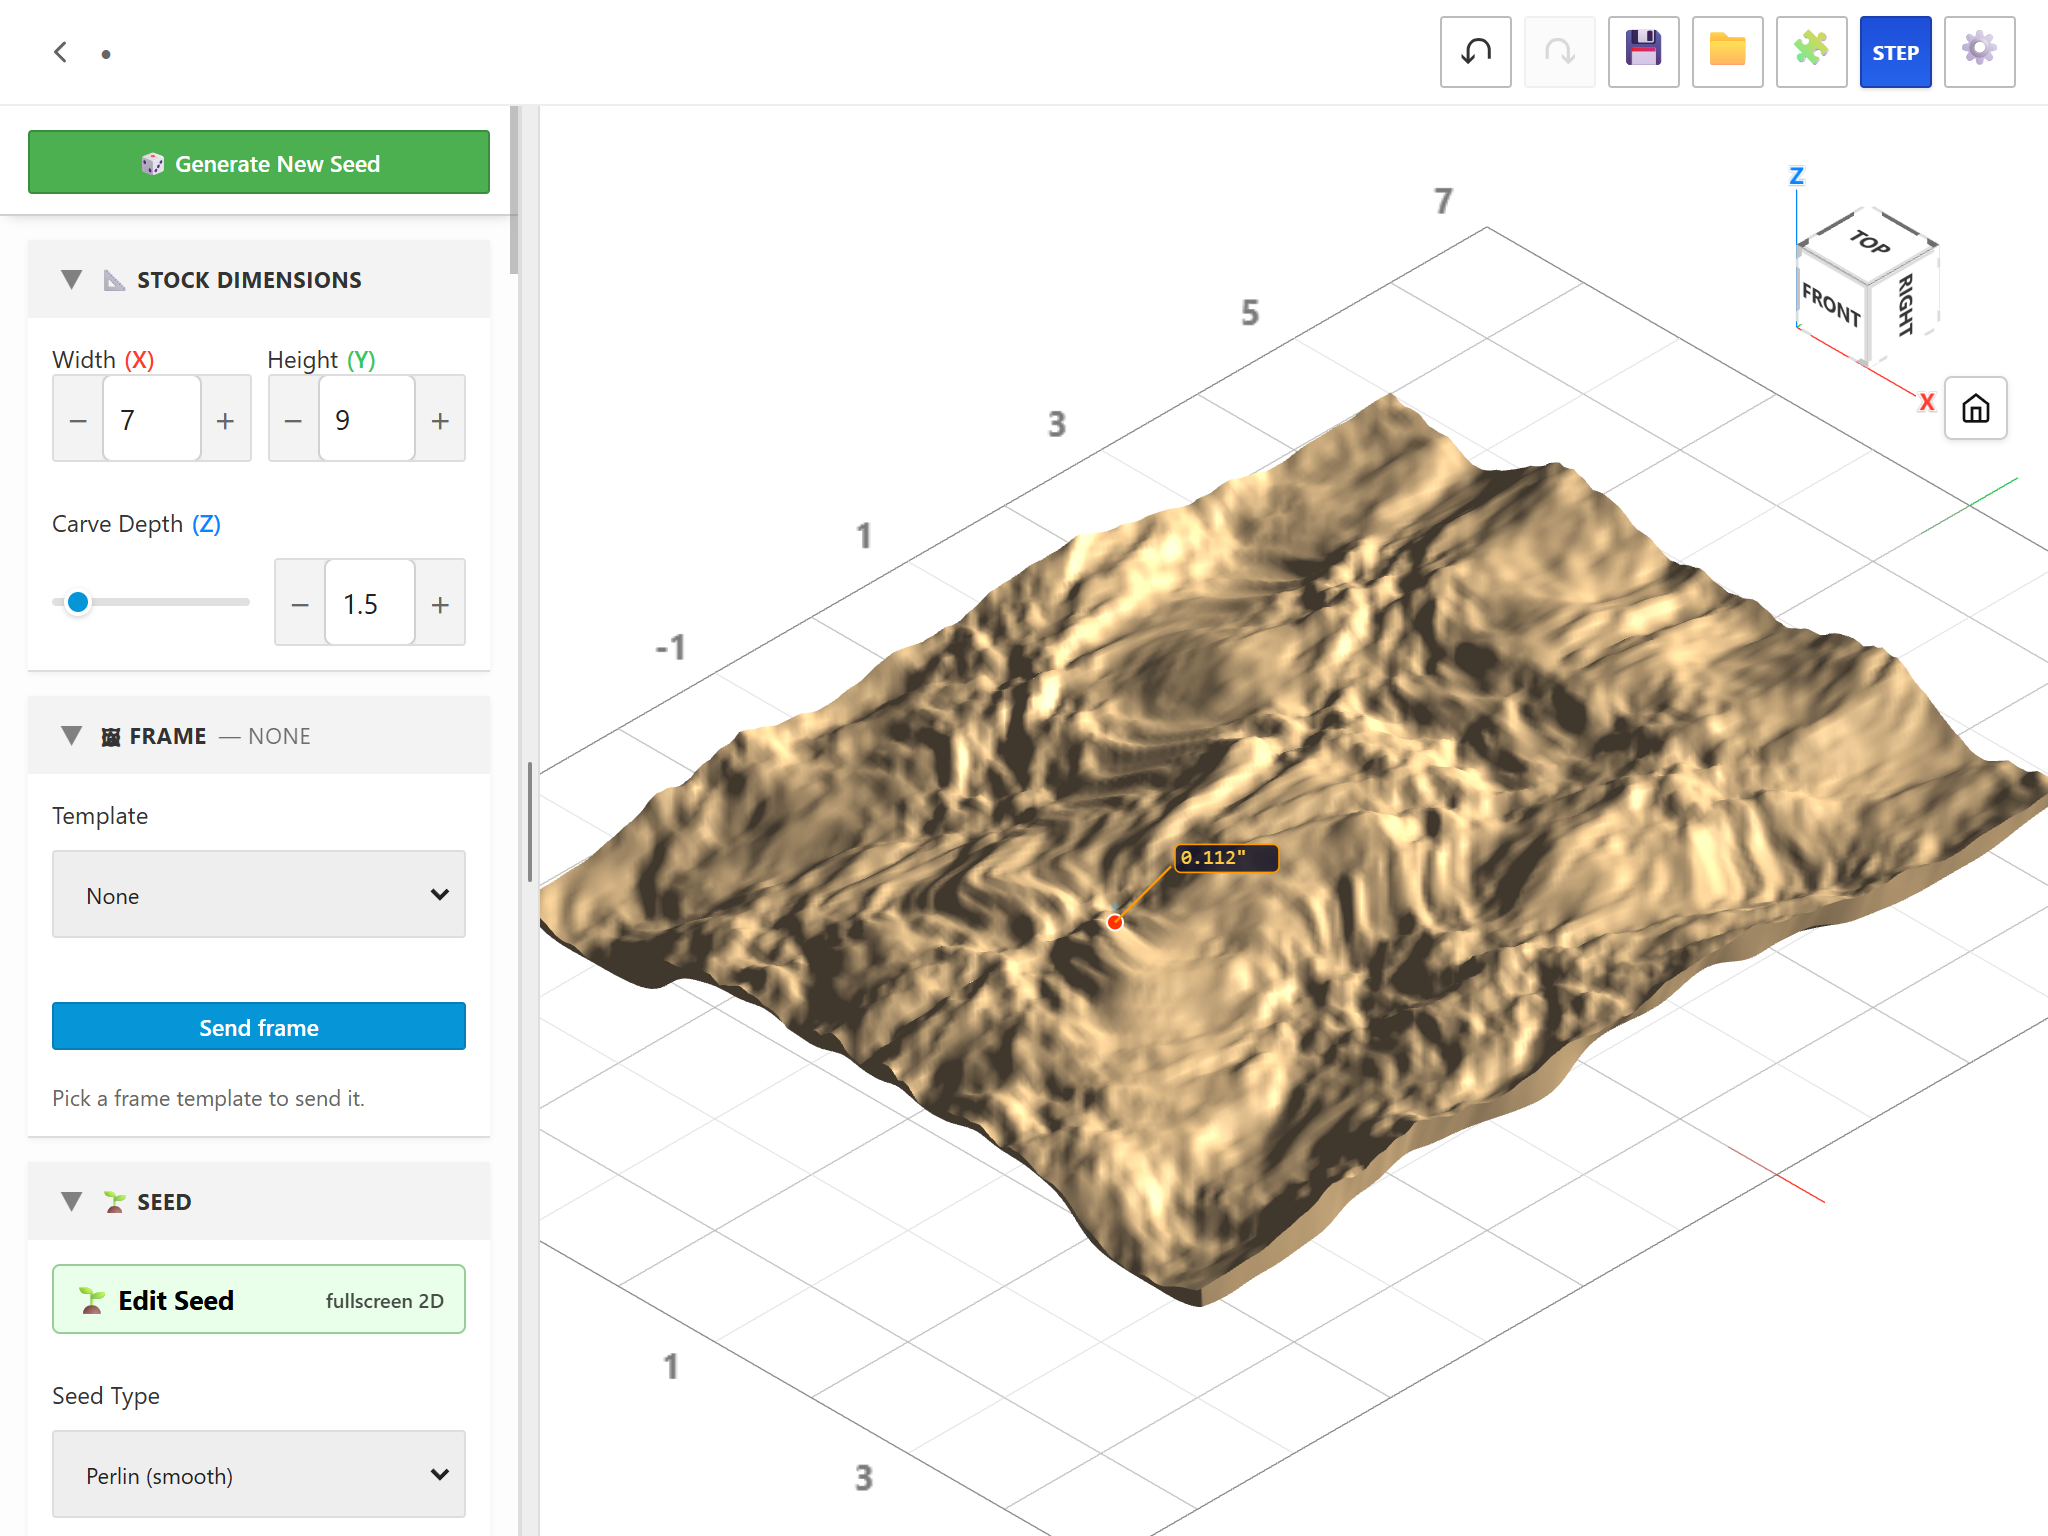Click the redo arrow icon
The image size is (2048, 1536).
(1559, 52)
